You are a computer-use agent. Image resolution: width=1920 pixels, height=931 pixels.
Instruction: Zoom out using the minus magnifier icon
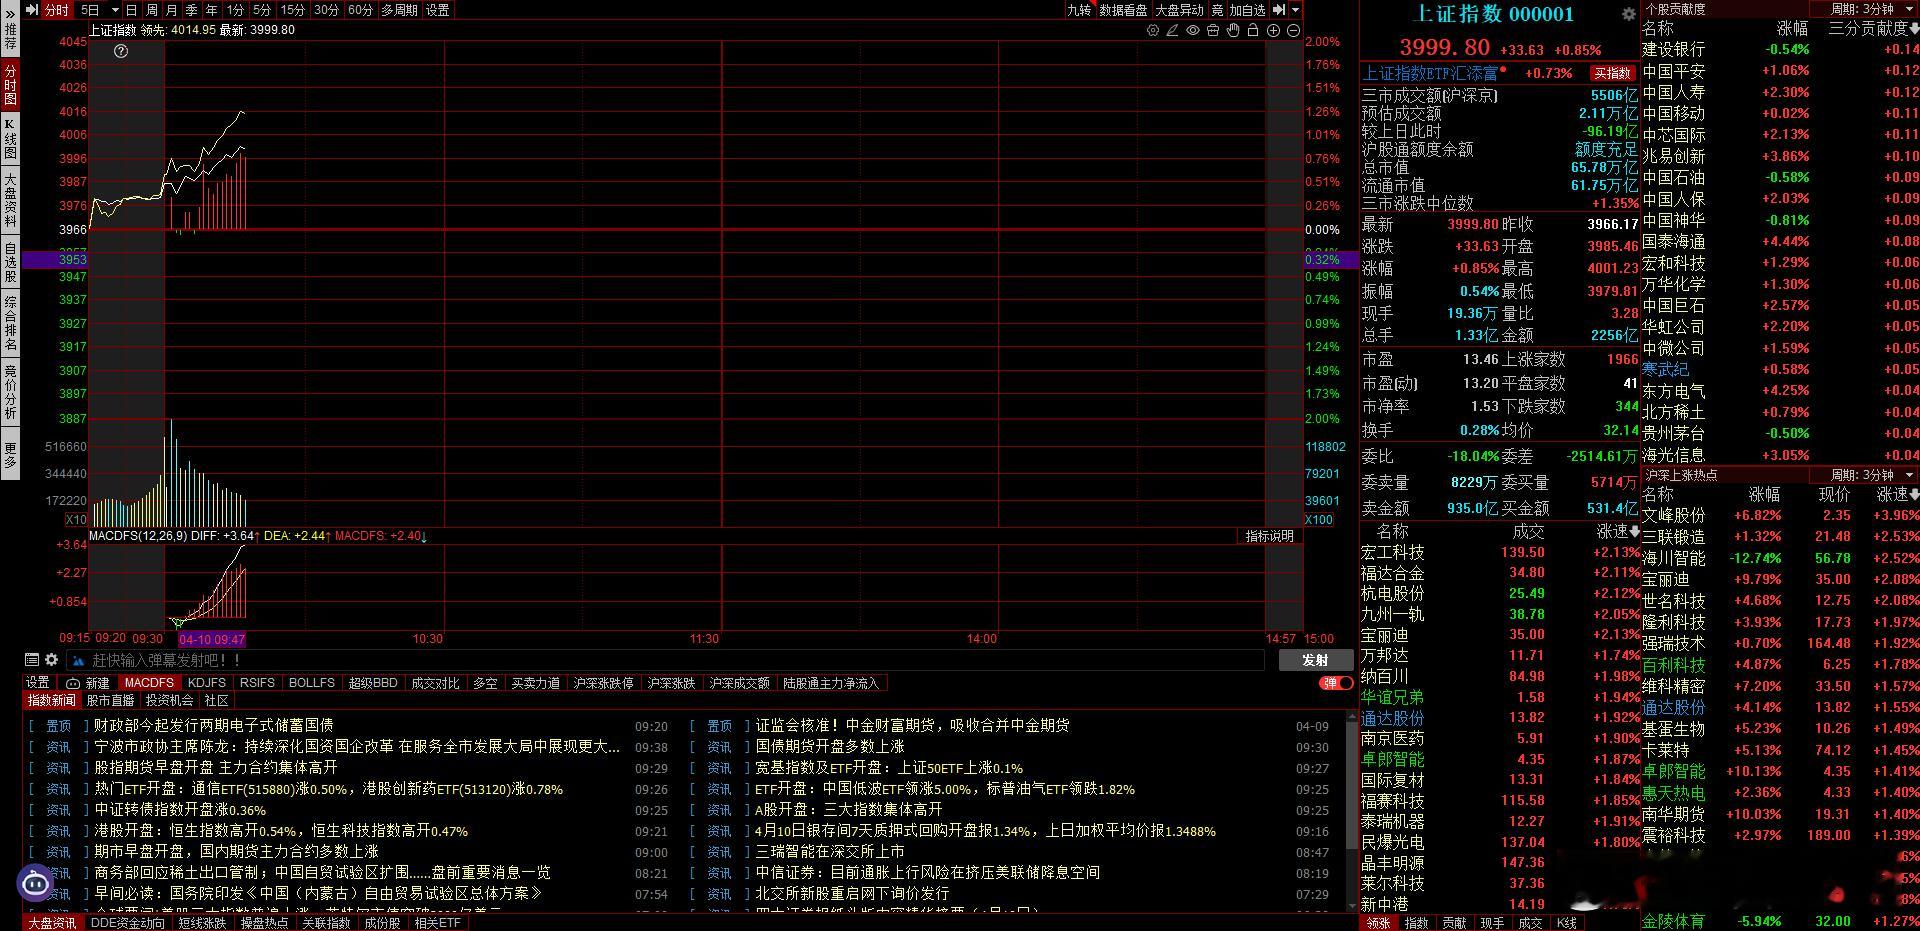point(1292,31)
